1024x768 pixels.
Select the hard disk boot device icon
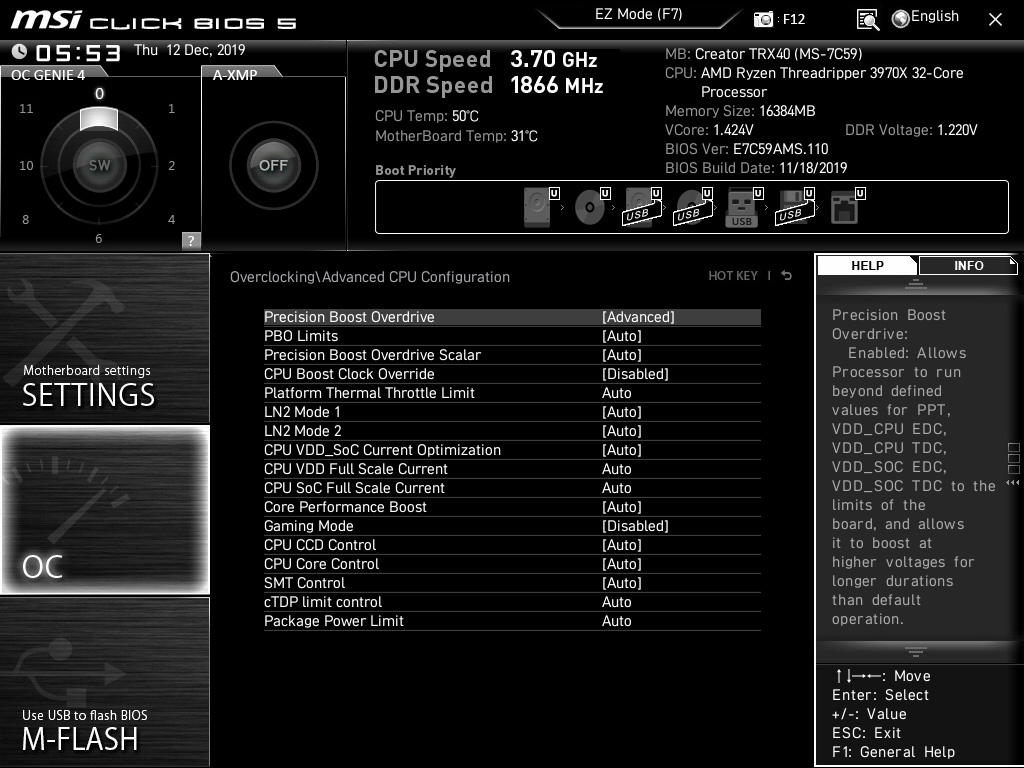click(538, 207)
